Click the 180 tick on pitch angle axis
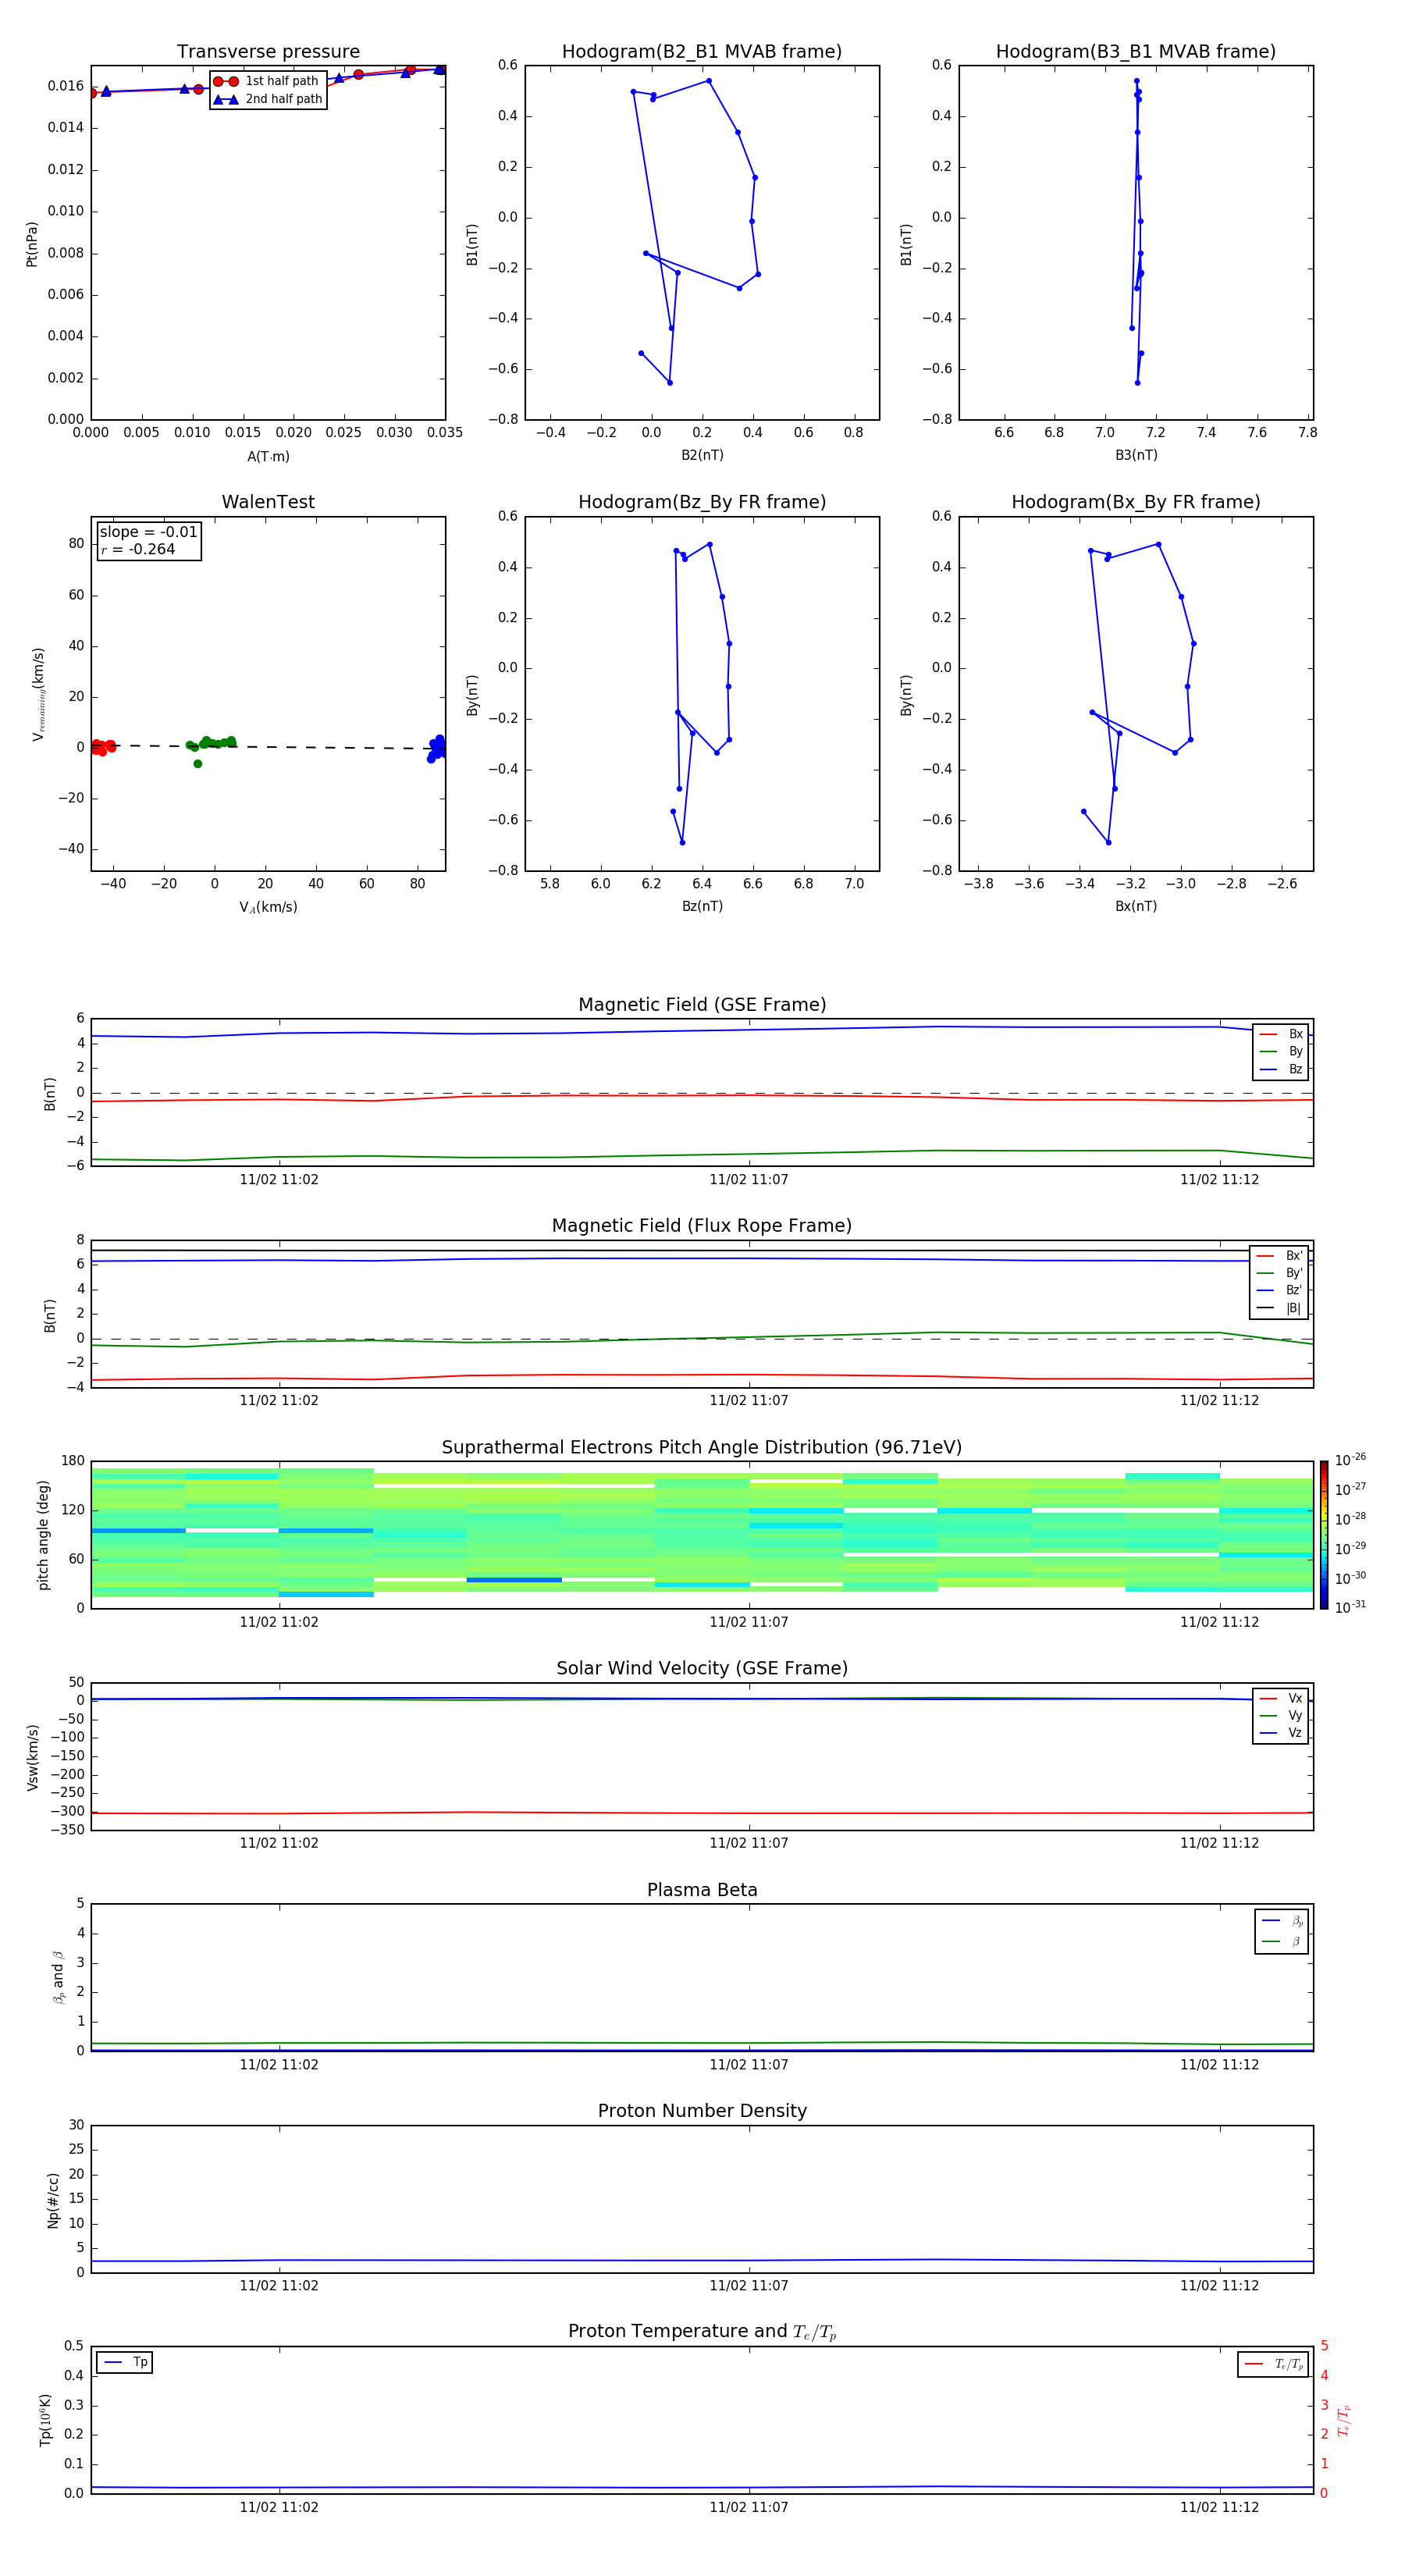 pyautogui.click(x=73, y=1461)
